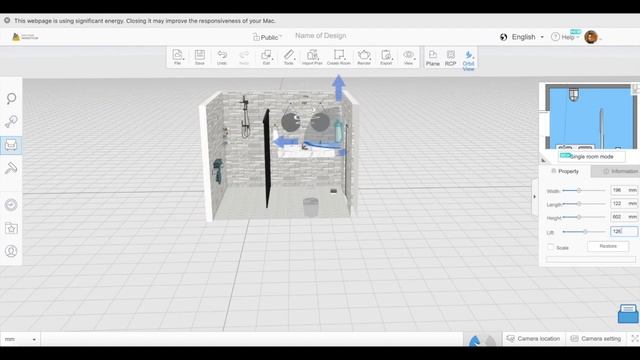Undo the last action
The height and width of the screenshot is (360, 640).
click(x=222, y=57)
